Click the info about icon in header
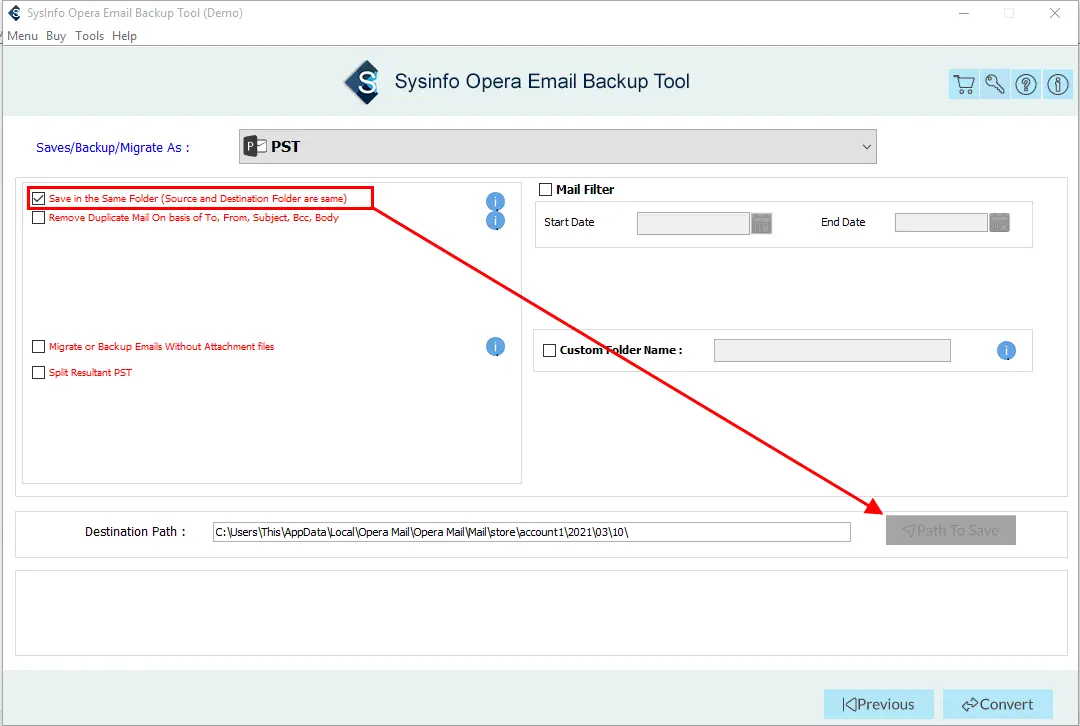Viewport: 1080px width, 726px height. point(1057,84)
